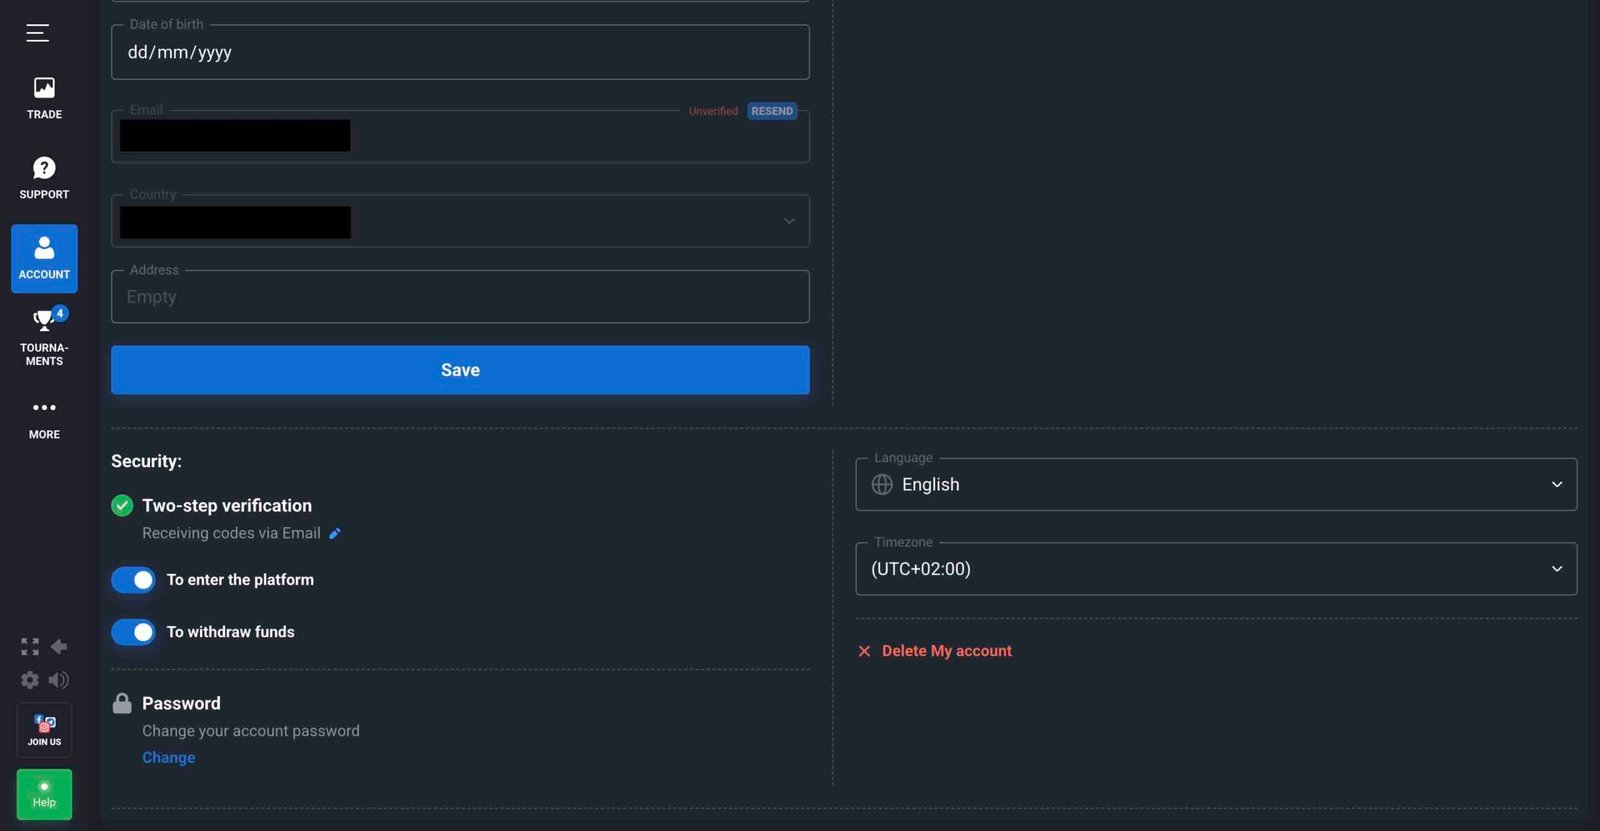This screenshot has width=1600, height=831.
Task: Save the profile changes
Action: pyautogui.click(x=460, y=370)
